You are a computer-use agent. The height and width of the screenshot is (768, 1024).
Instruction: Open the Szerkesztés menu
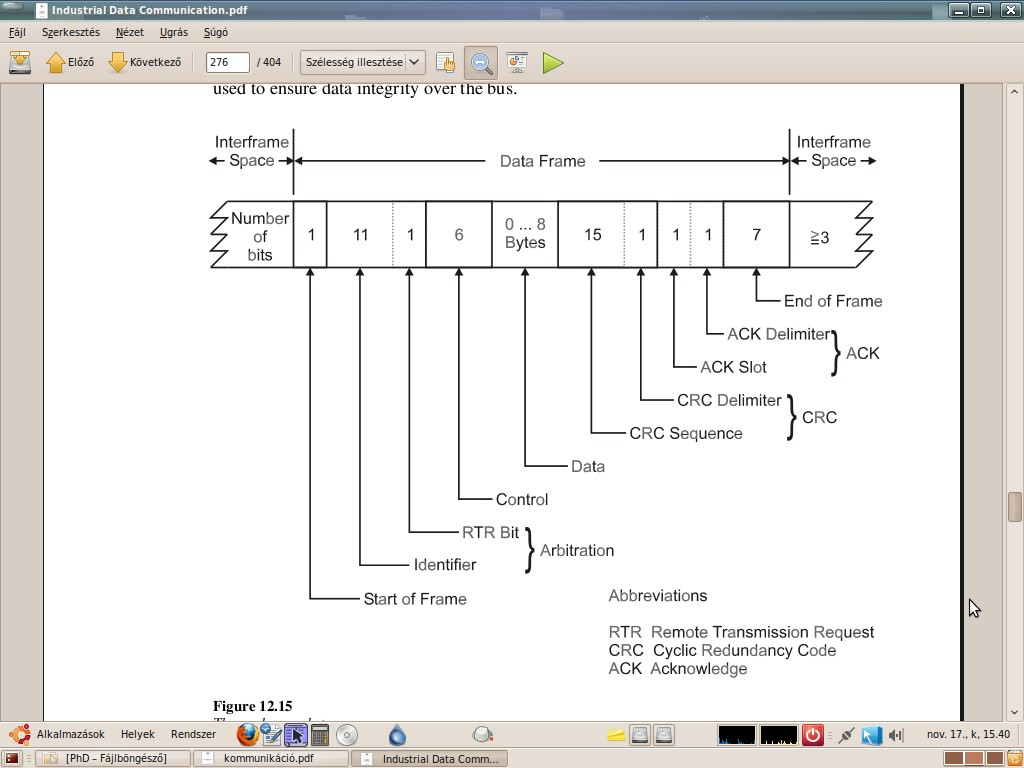tap(71, 32)
